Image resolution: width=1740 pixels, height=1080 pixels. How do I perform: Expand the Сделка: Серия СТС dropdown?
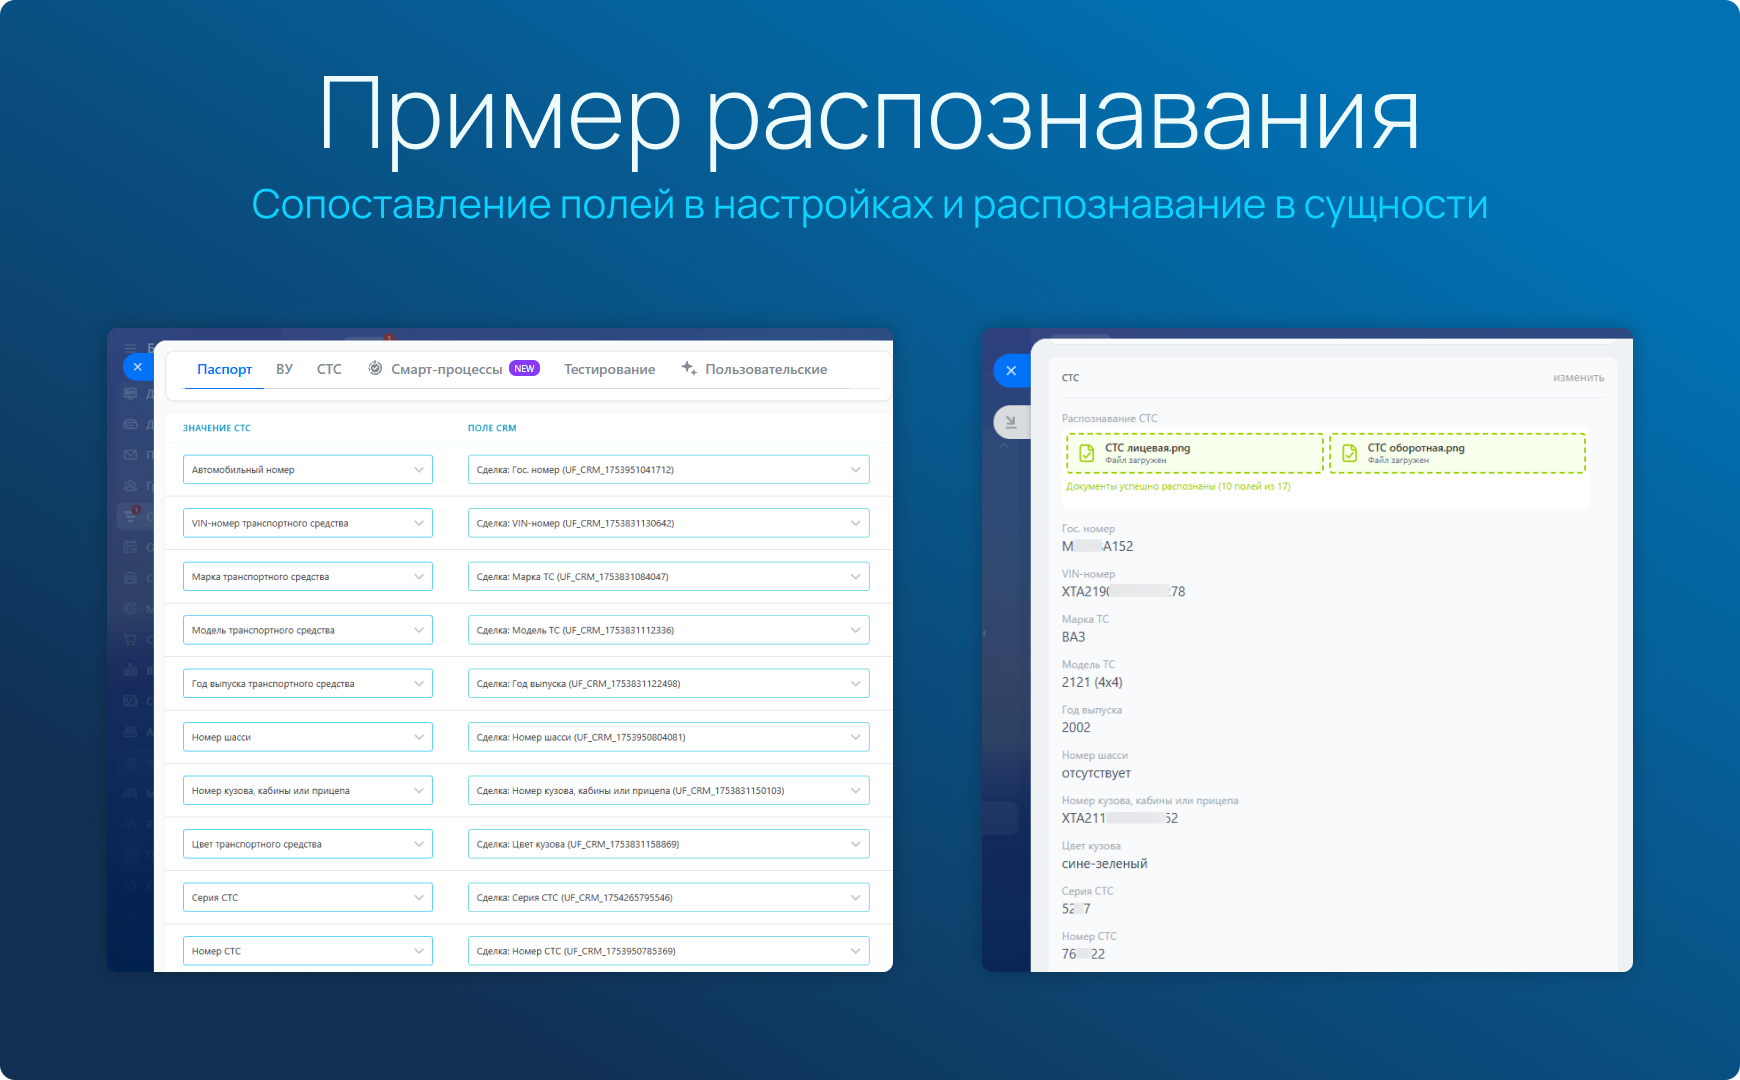point(668,898)
